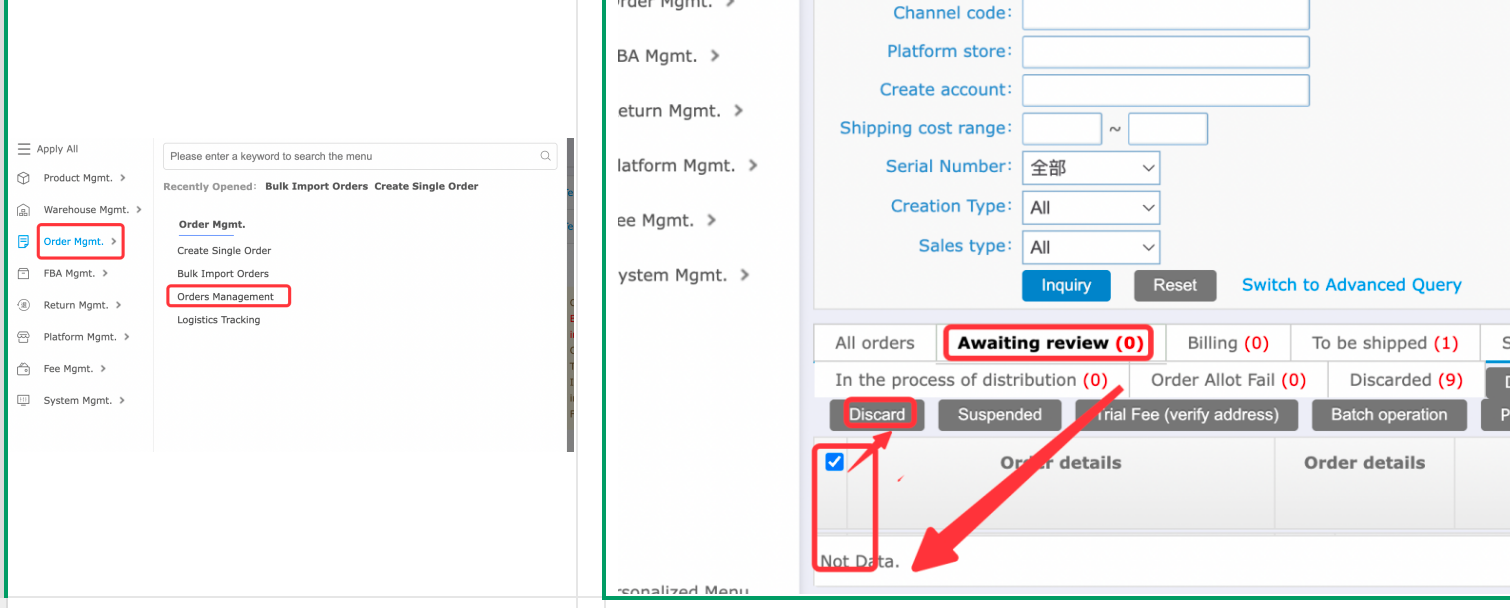
Task: Click the Platform Mgmt. store icon
Action: 24,337
